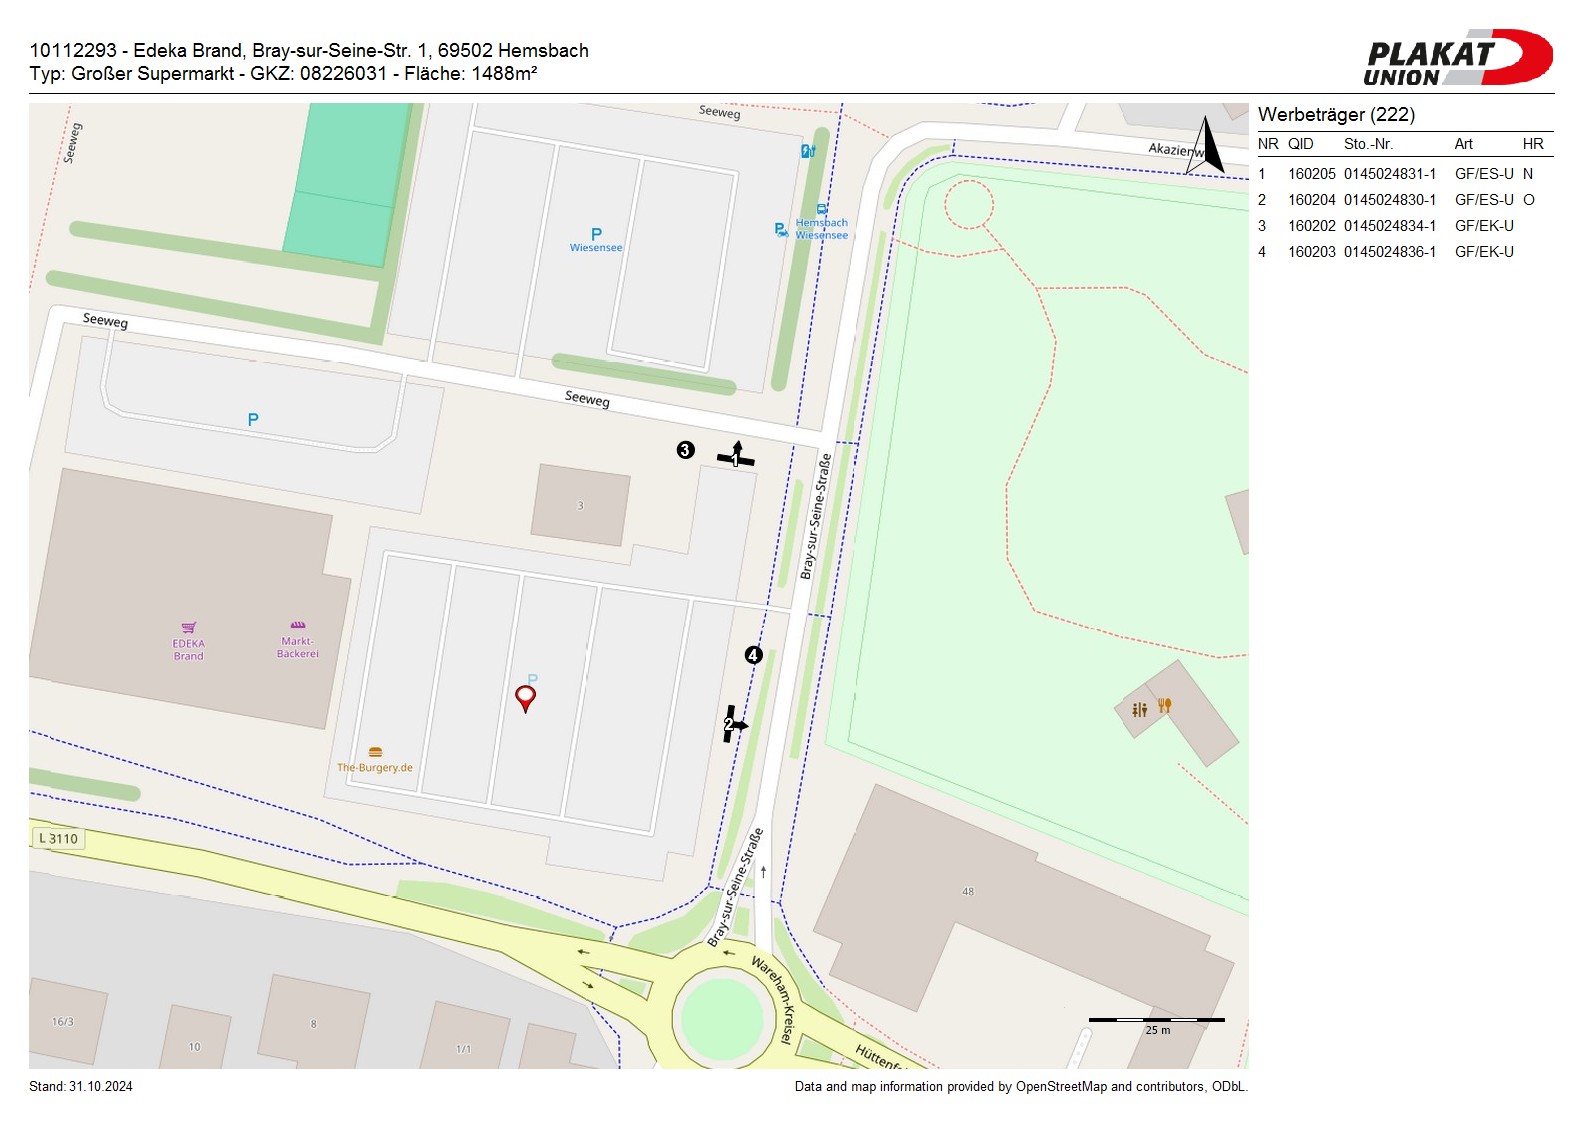
Task: Select billboard marker number 3
Action: (685, 450)
